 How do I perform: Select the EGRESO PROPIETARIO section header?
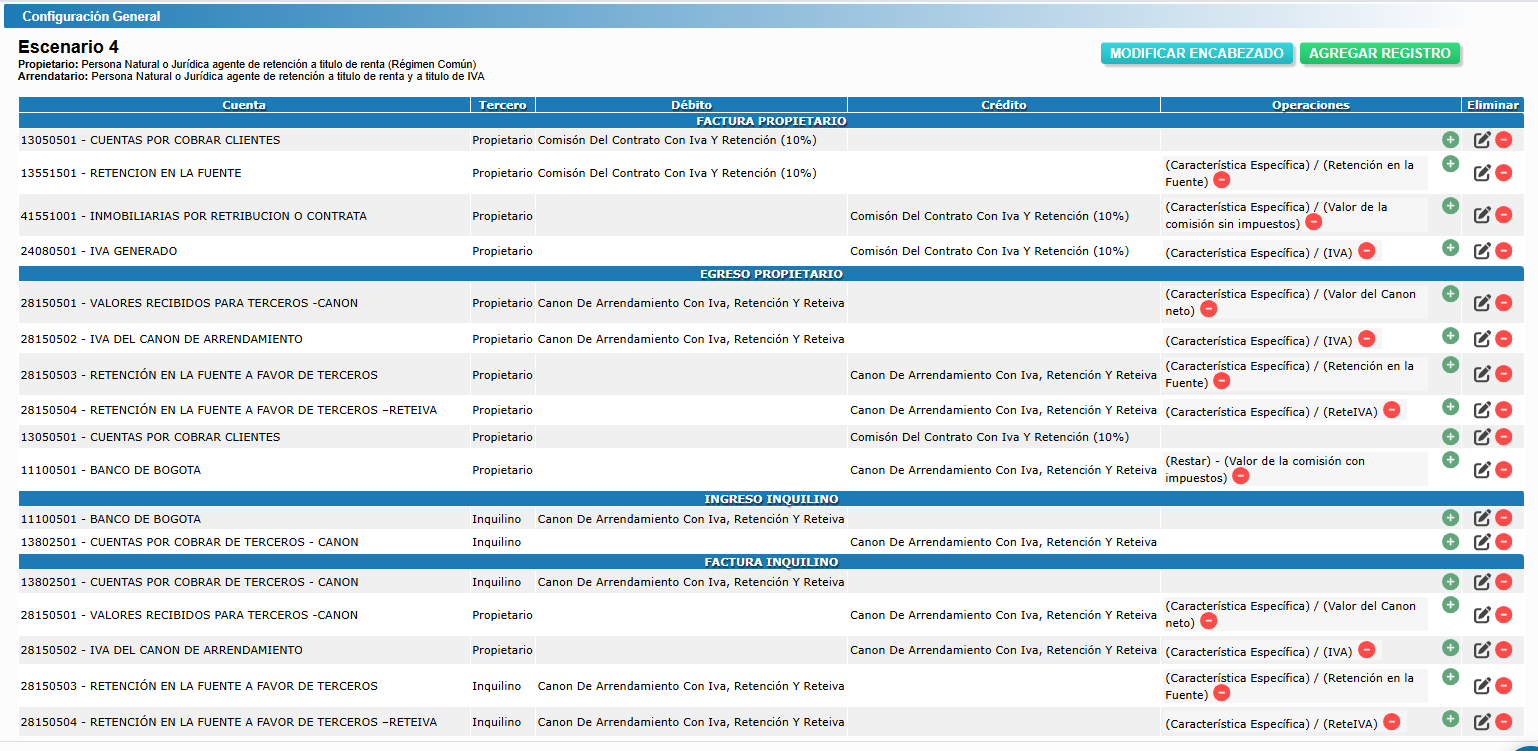[770, 274]
